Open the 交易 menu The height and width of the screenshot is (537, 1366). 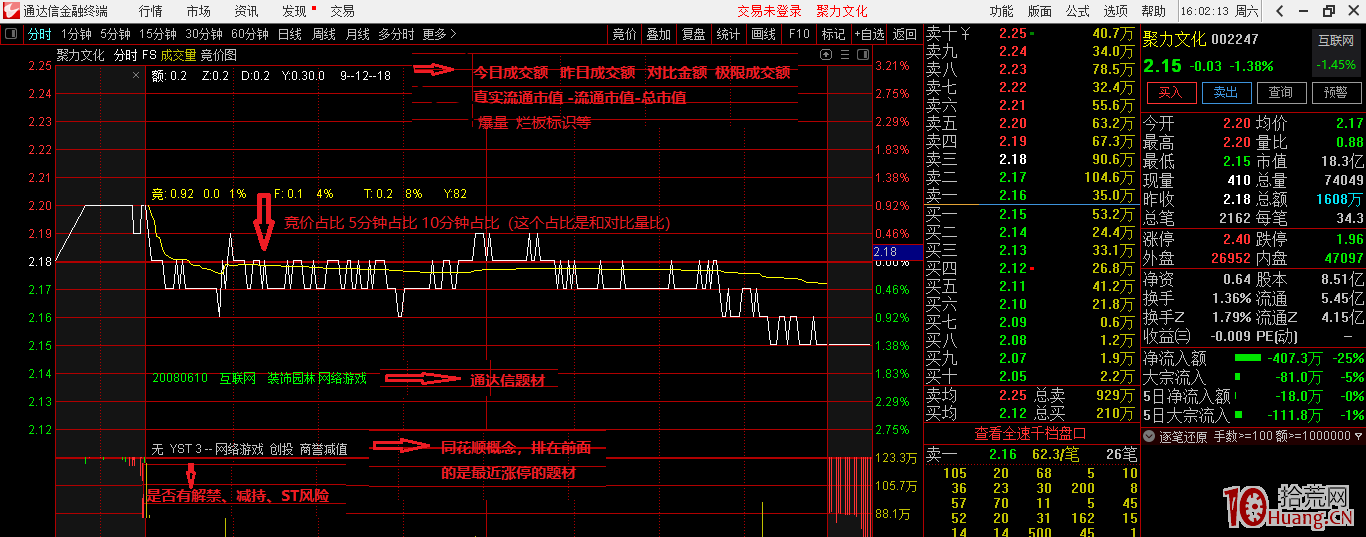342,11
